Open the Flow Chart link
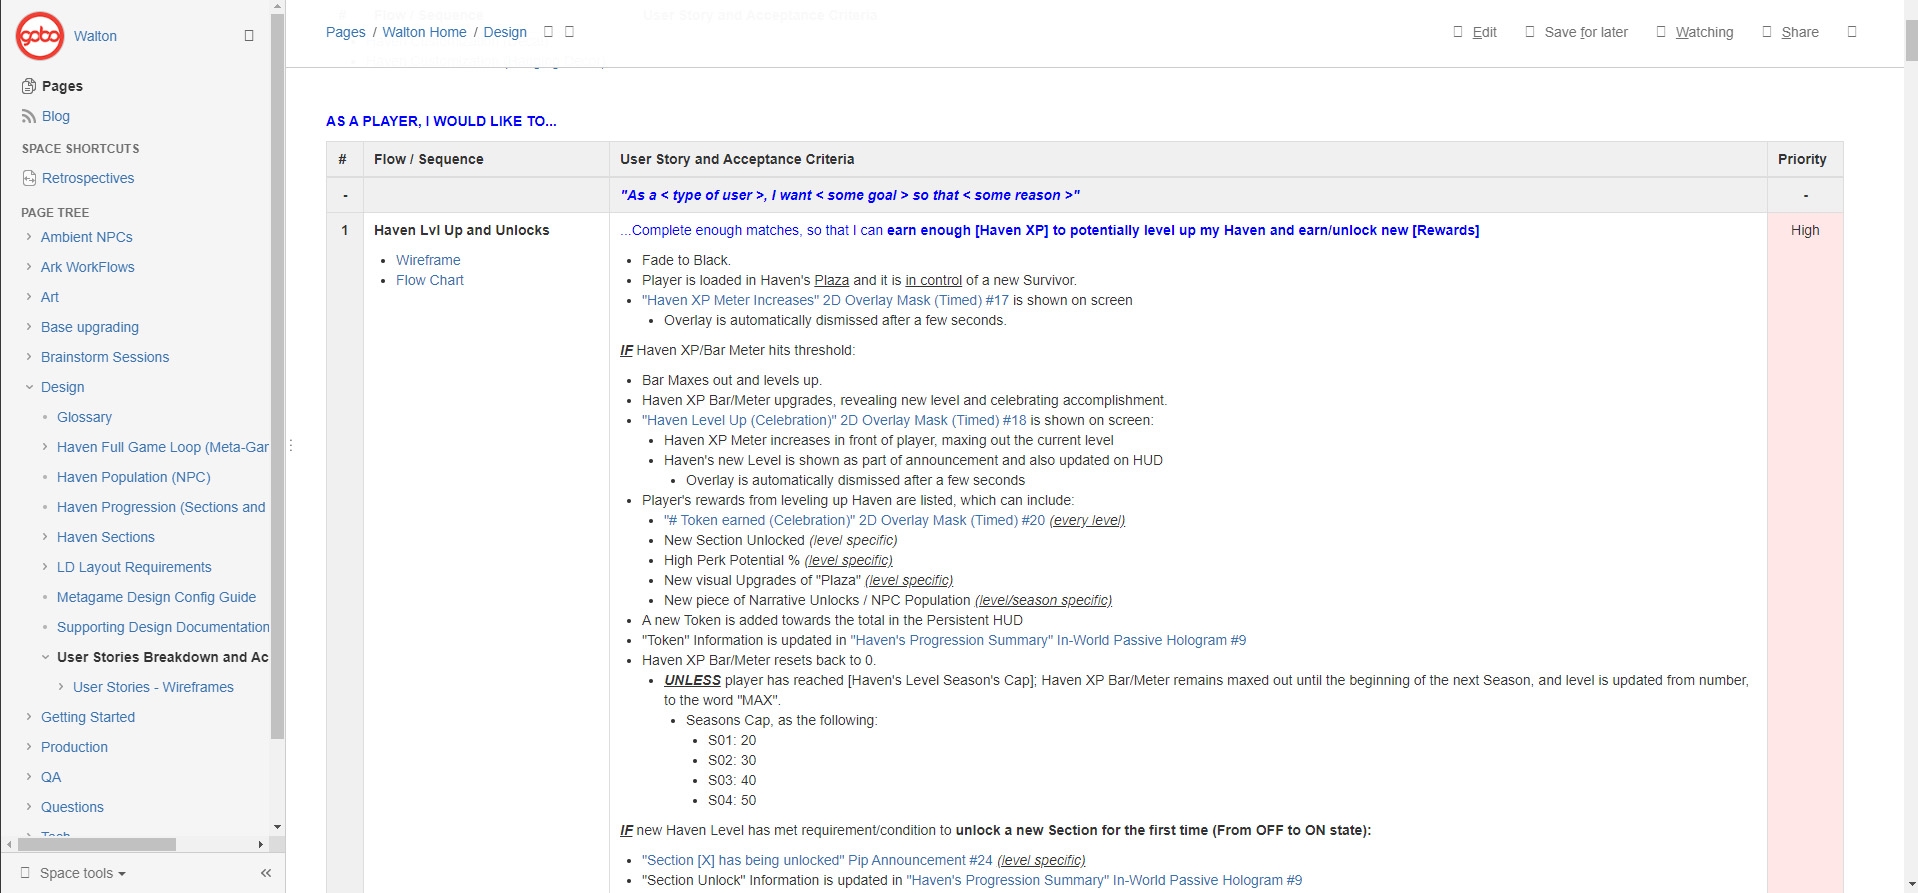This screenshot has width=1918, height=893. [x=430, y=280]
